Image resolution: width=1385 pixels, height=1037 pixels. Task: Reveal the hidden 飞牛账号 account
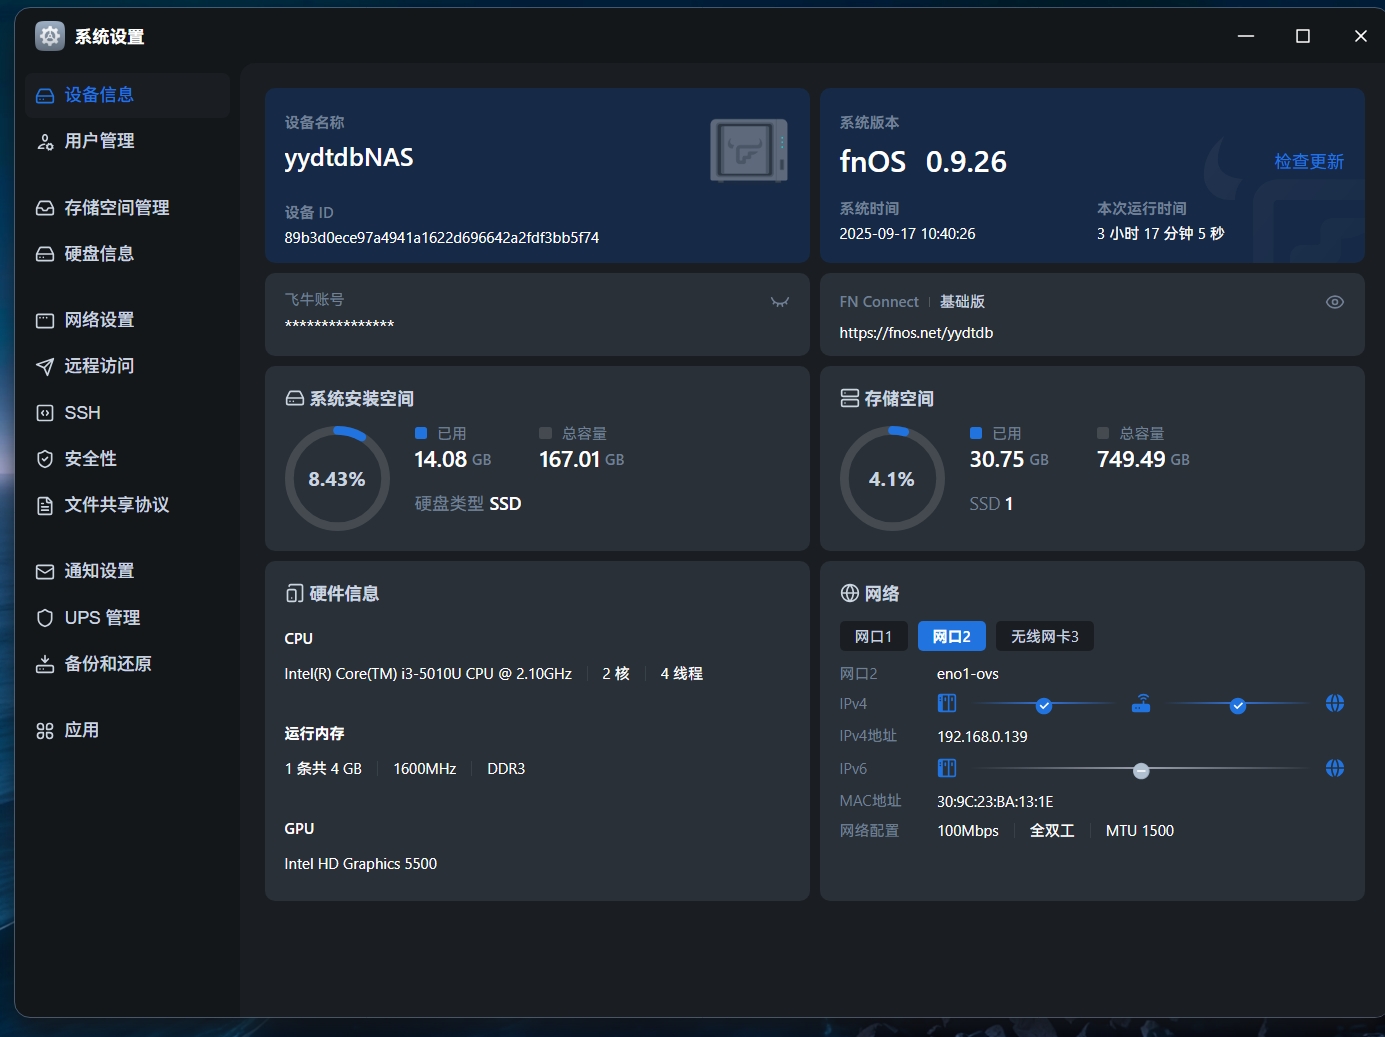[780, 302]
